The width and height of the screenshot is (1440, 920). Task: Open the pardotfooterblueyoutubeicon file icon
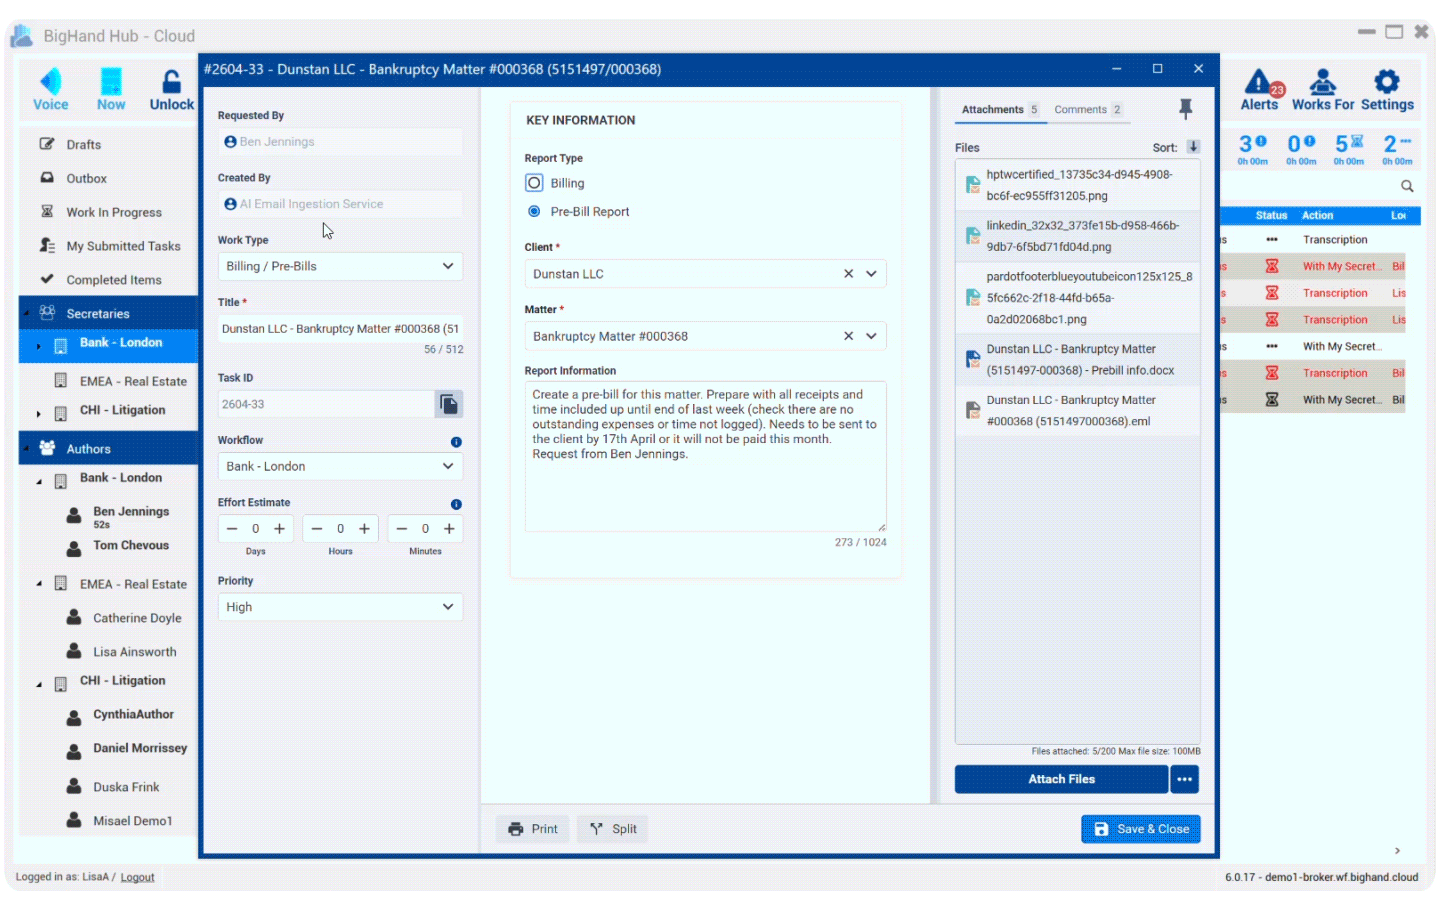[972, 298]
